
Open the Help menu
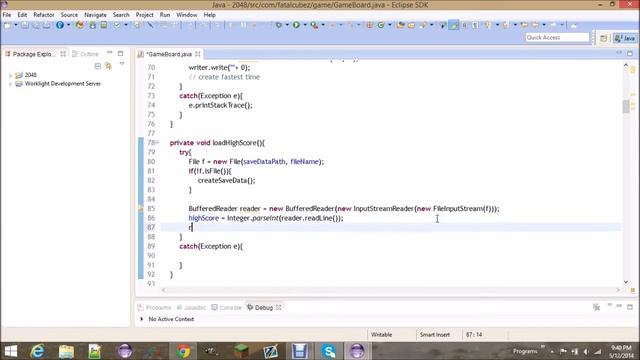click(x=209, y=15)
